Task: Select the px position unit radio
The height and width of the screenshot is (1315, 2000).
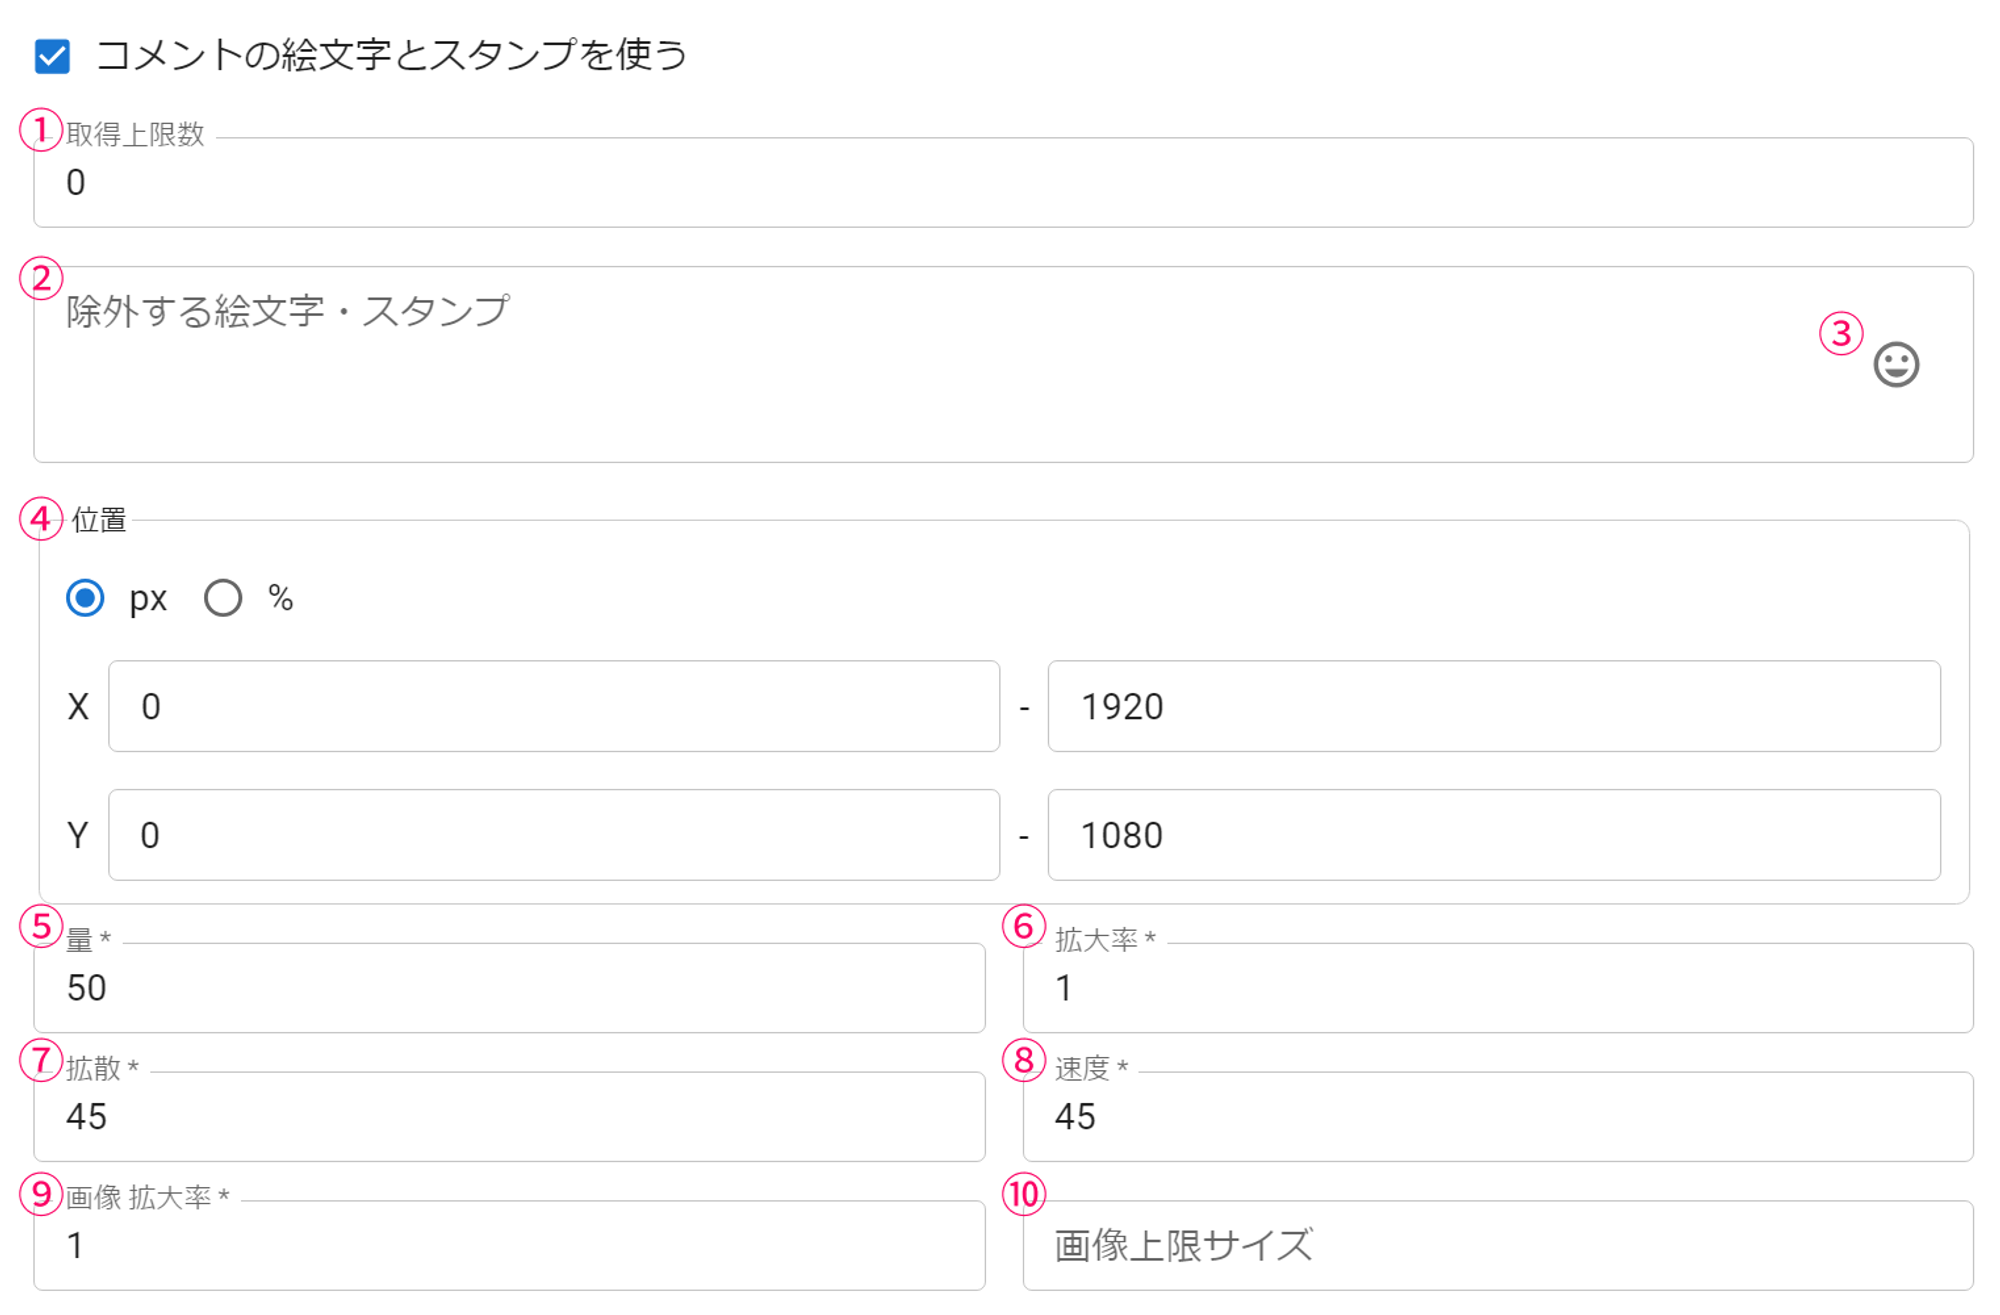Action: [x=85, y=598]
